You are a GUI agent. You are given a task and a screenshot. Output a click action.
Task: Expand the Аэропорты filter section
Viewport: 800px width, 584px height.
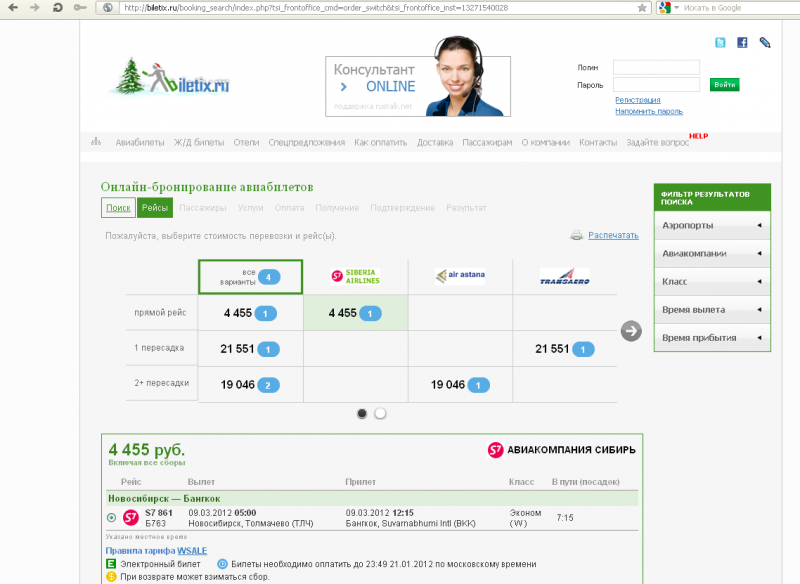712,225
